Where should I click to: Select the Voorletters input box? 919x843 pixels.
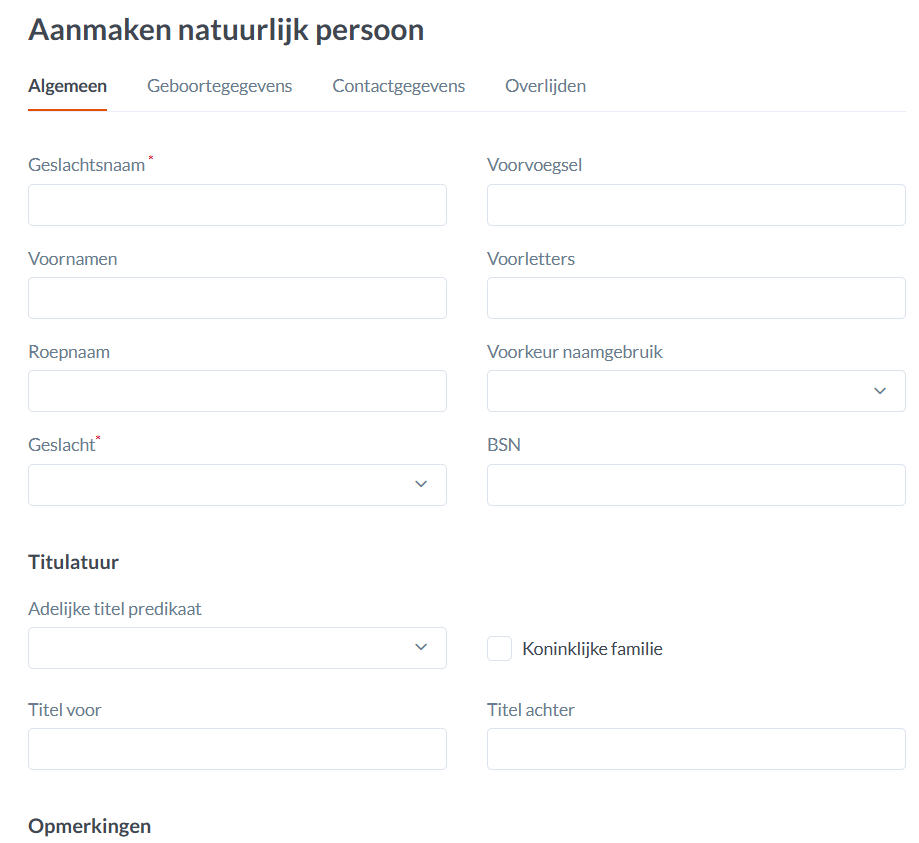tap(696, 298)
